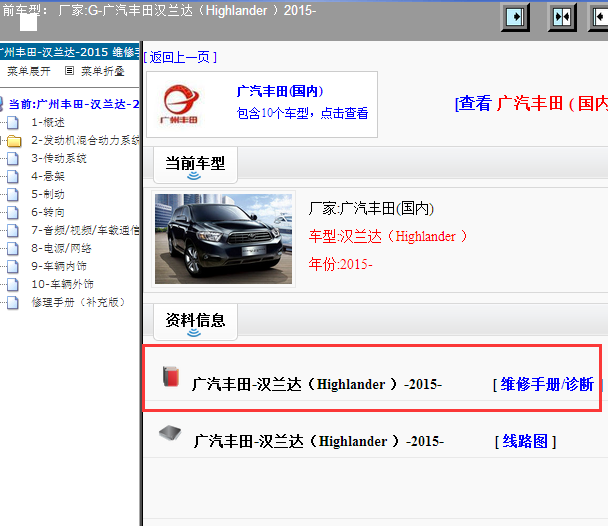Open tree item 6-转向
Image resolution: width=608 pixels, height=526 pixels.
tap(48, 212)
